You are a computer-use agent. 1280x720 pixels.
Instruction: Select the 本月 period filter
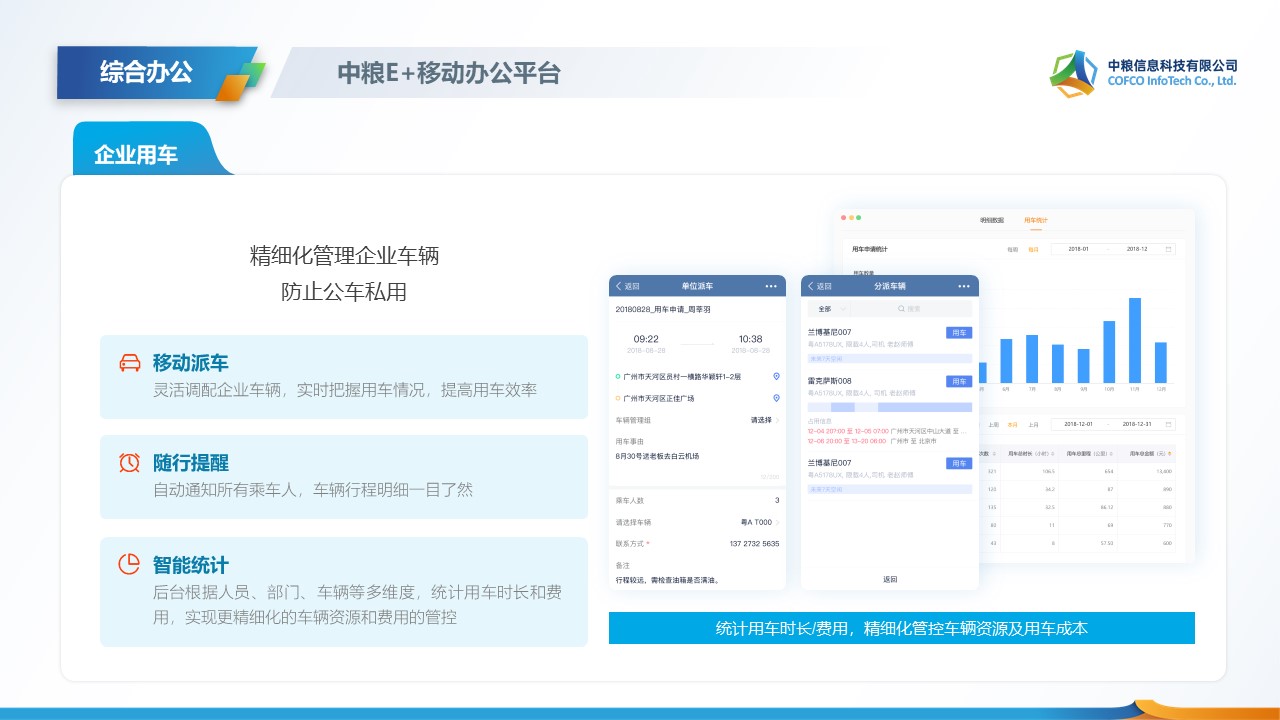(1013, 424)
